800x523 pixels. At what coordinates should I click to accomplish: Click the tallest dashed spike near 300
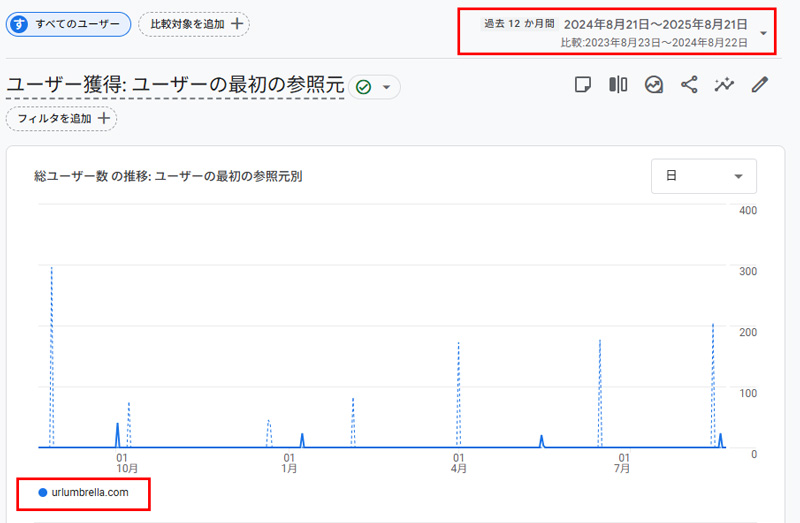pyautogui.click(x=52, y=357)
